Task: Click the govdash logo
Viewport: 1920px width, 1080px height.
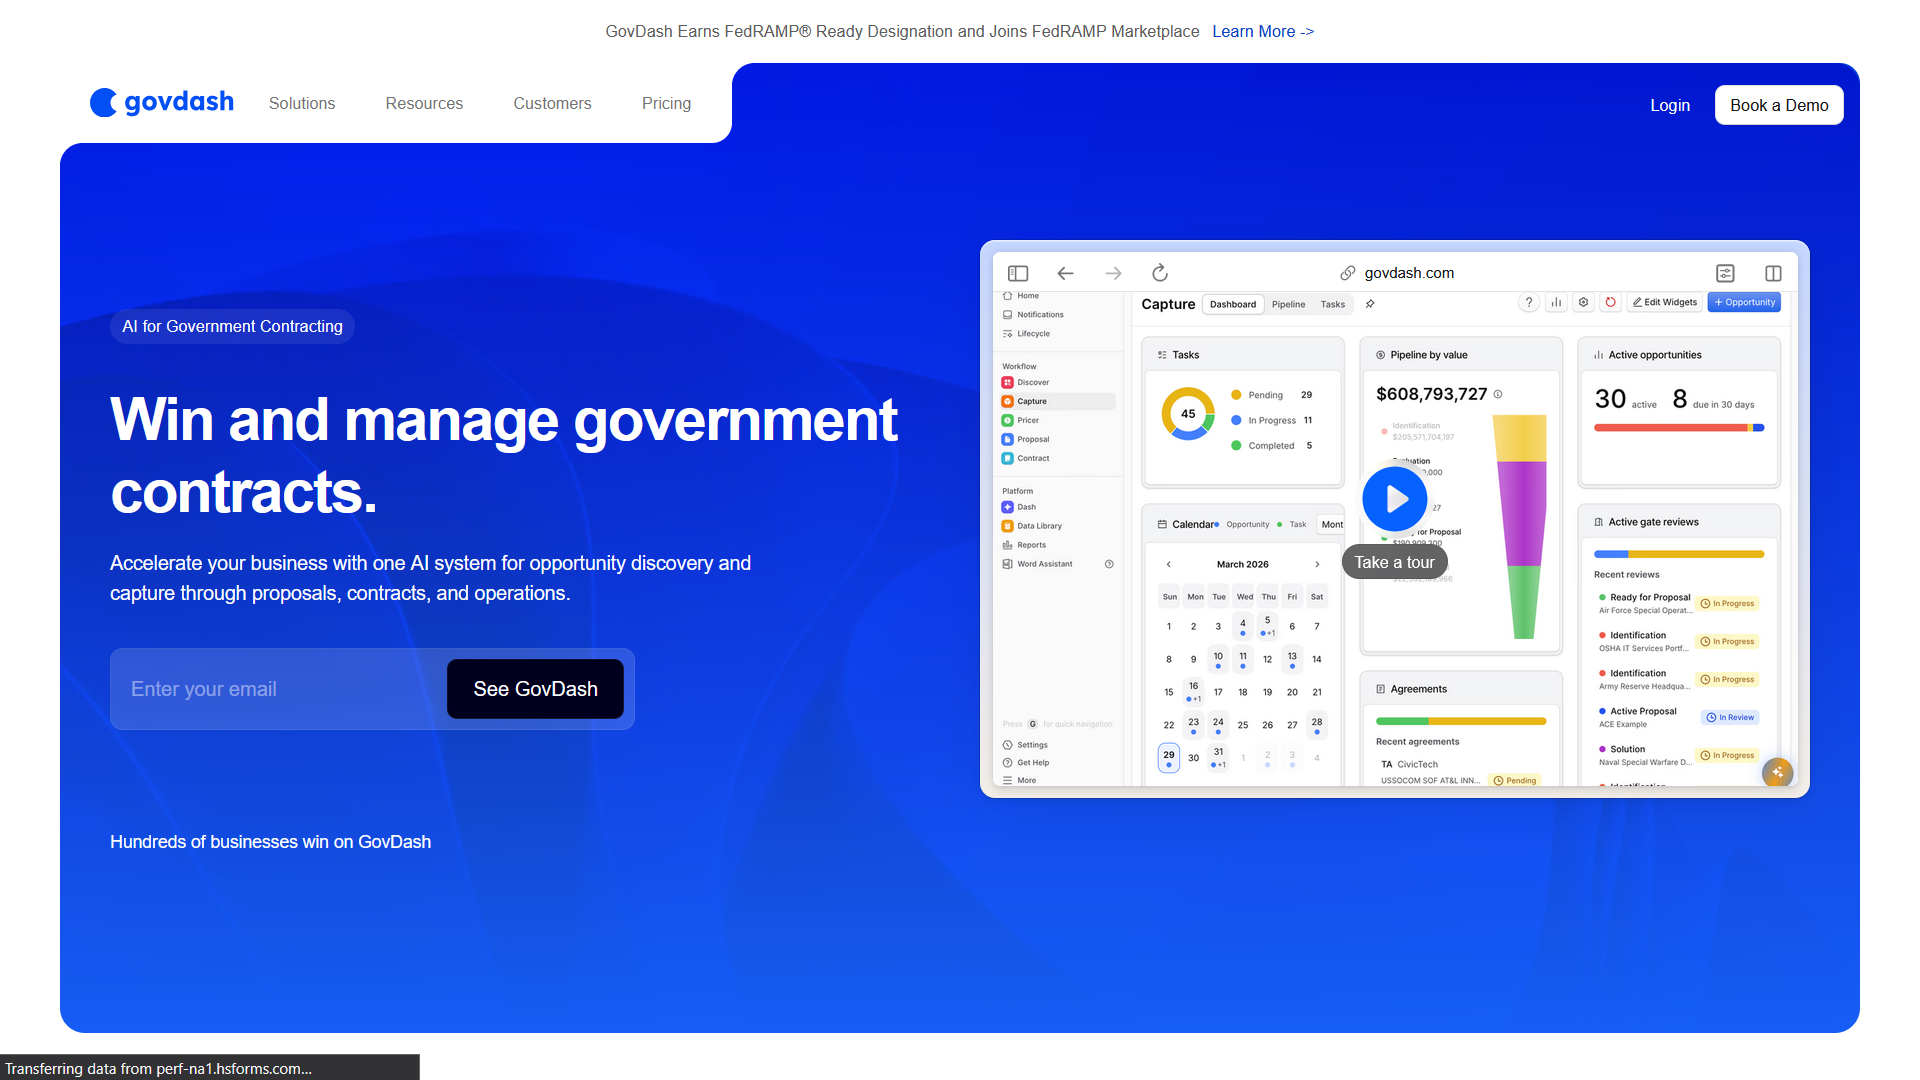Action: pos(162,102)
